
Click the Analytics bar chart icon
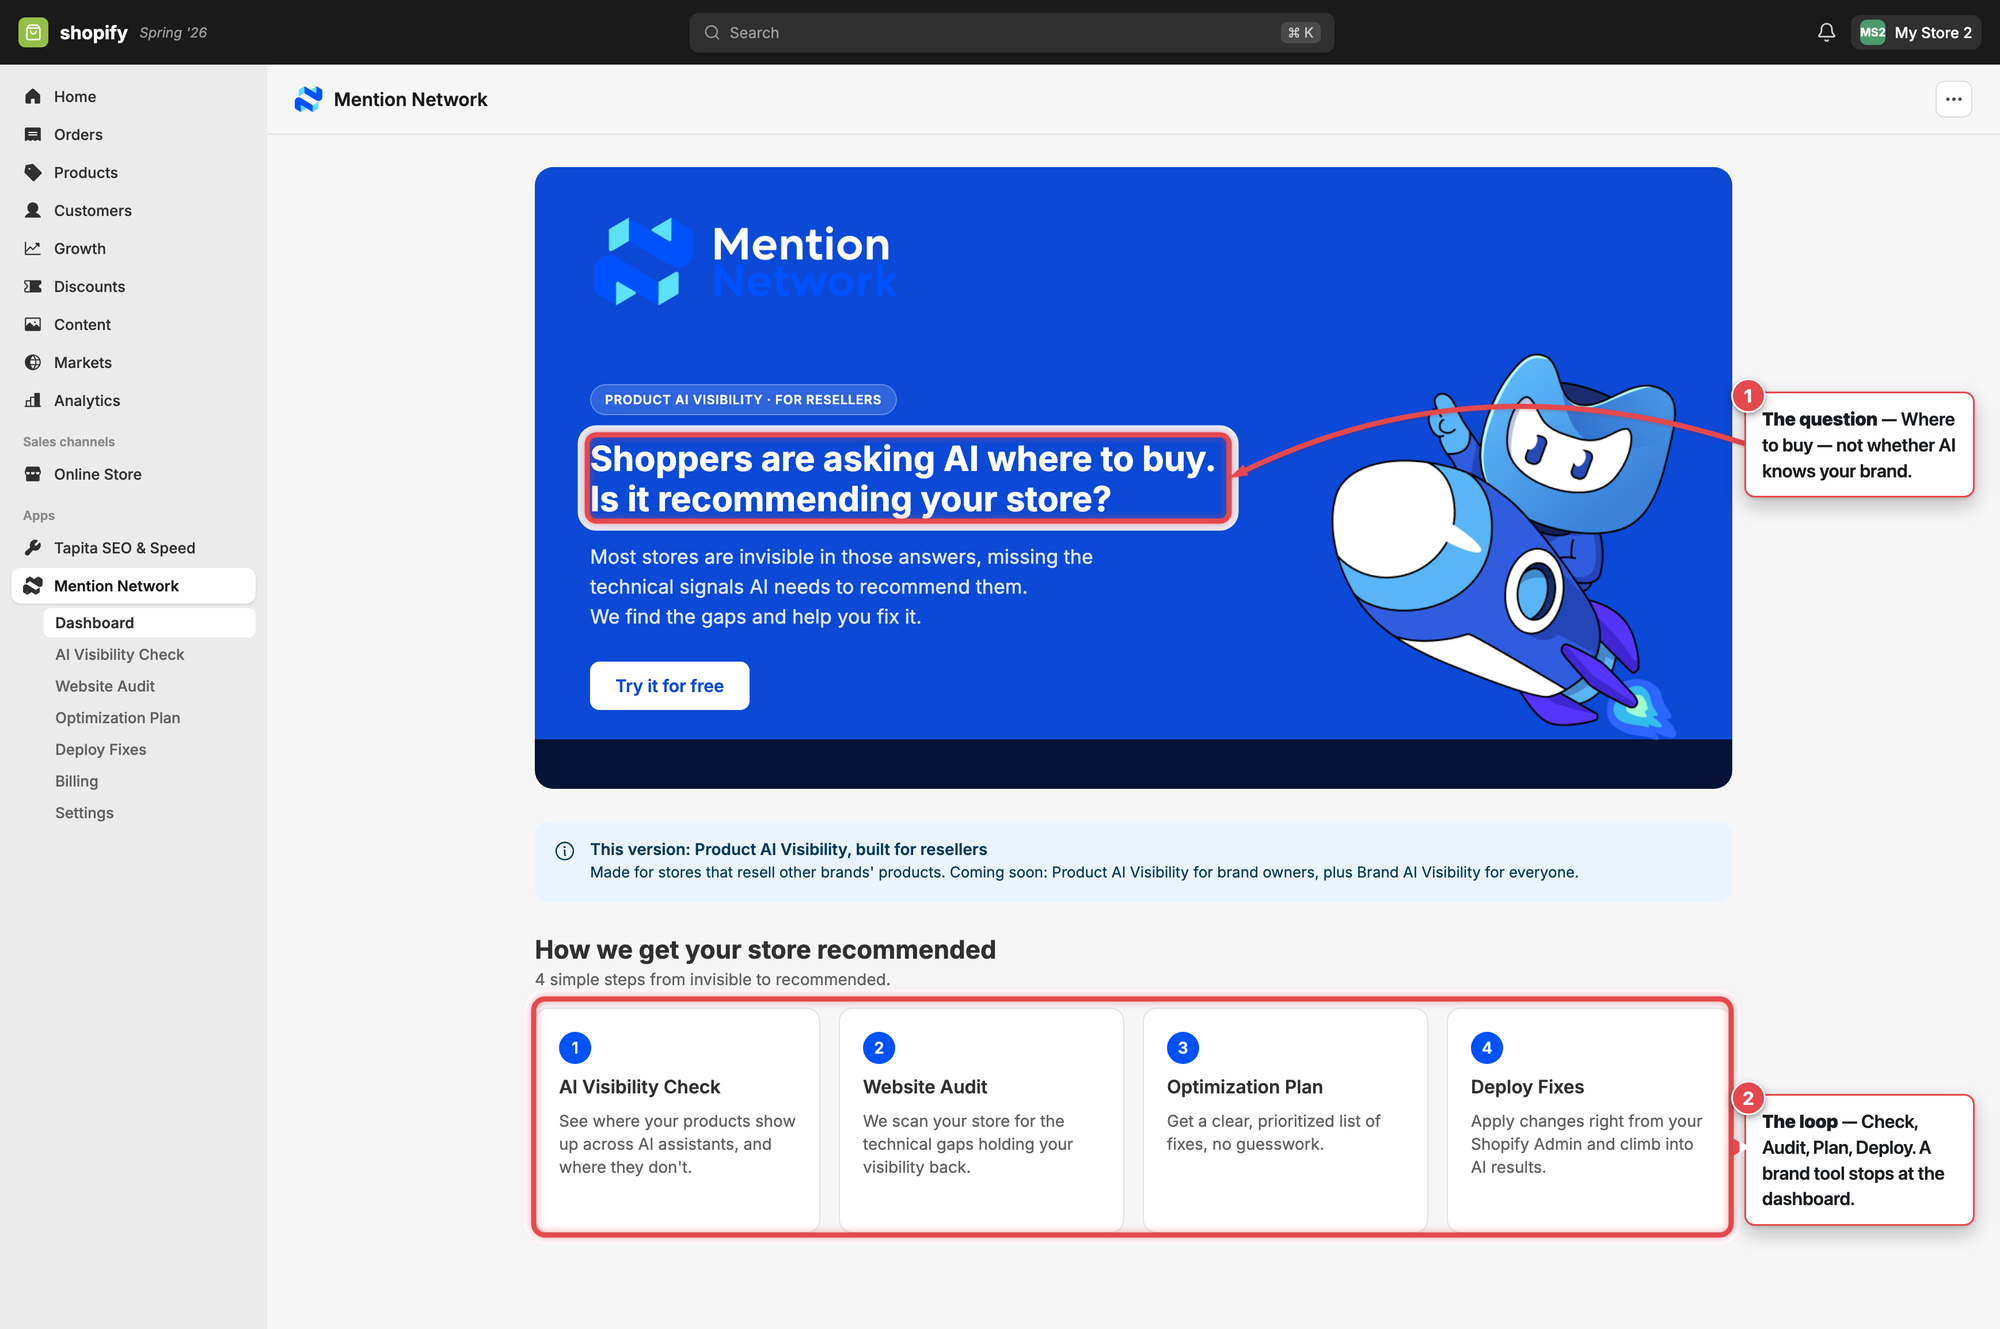tap(33, 400)
